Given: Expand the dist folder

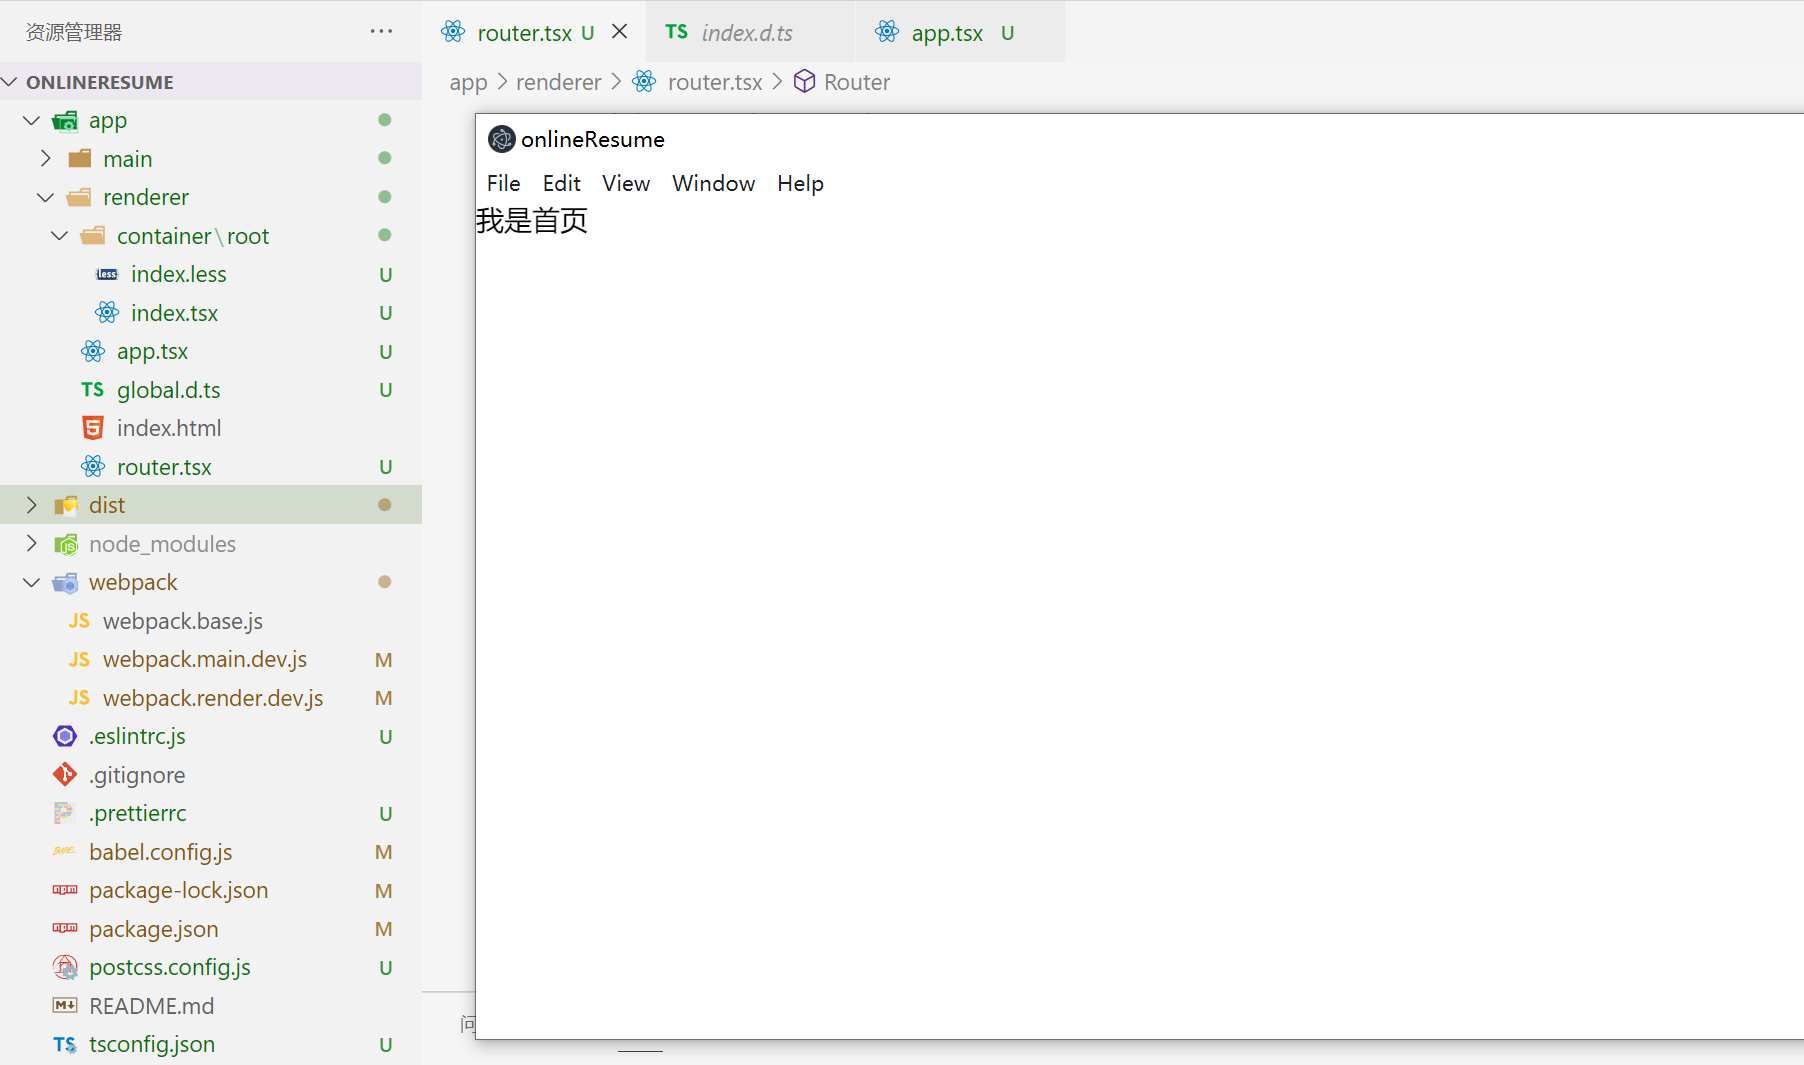Looking at the screenshot, I should pyautogui.click(x=31, y=505).
